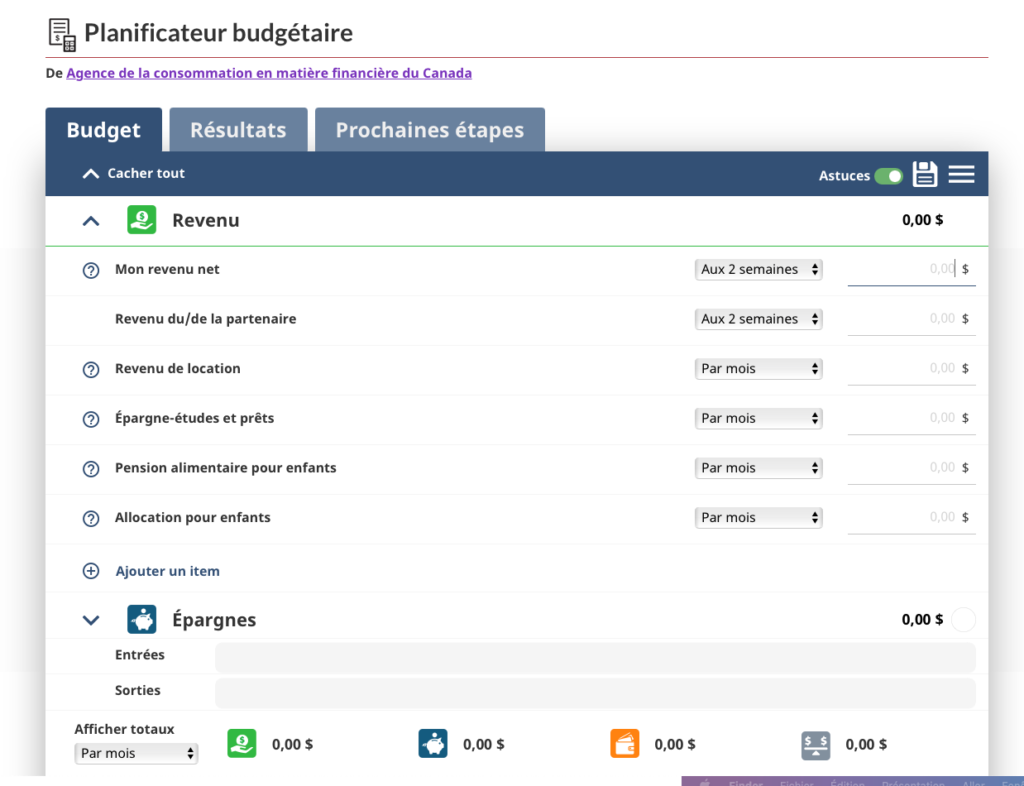The width and height of the screenshot is (1024, 786).
Task: Open the Par mois dropdown under Afficher totaux
Action: [x=136, y=753]
